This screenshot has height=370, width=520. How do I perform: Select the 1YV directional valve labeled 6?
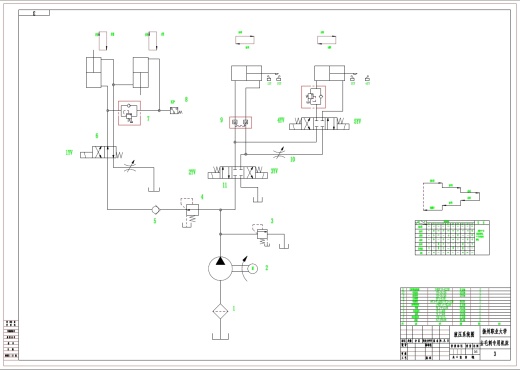coord(101,152)
